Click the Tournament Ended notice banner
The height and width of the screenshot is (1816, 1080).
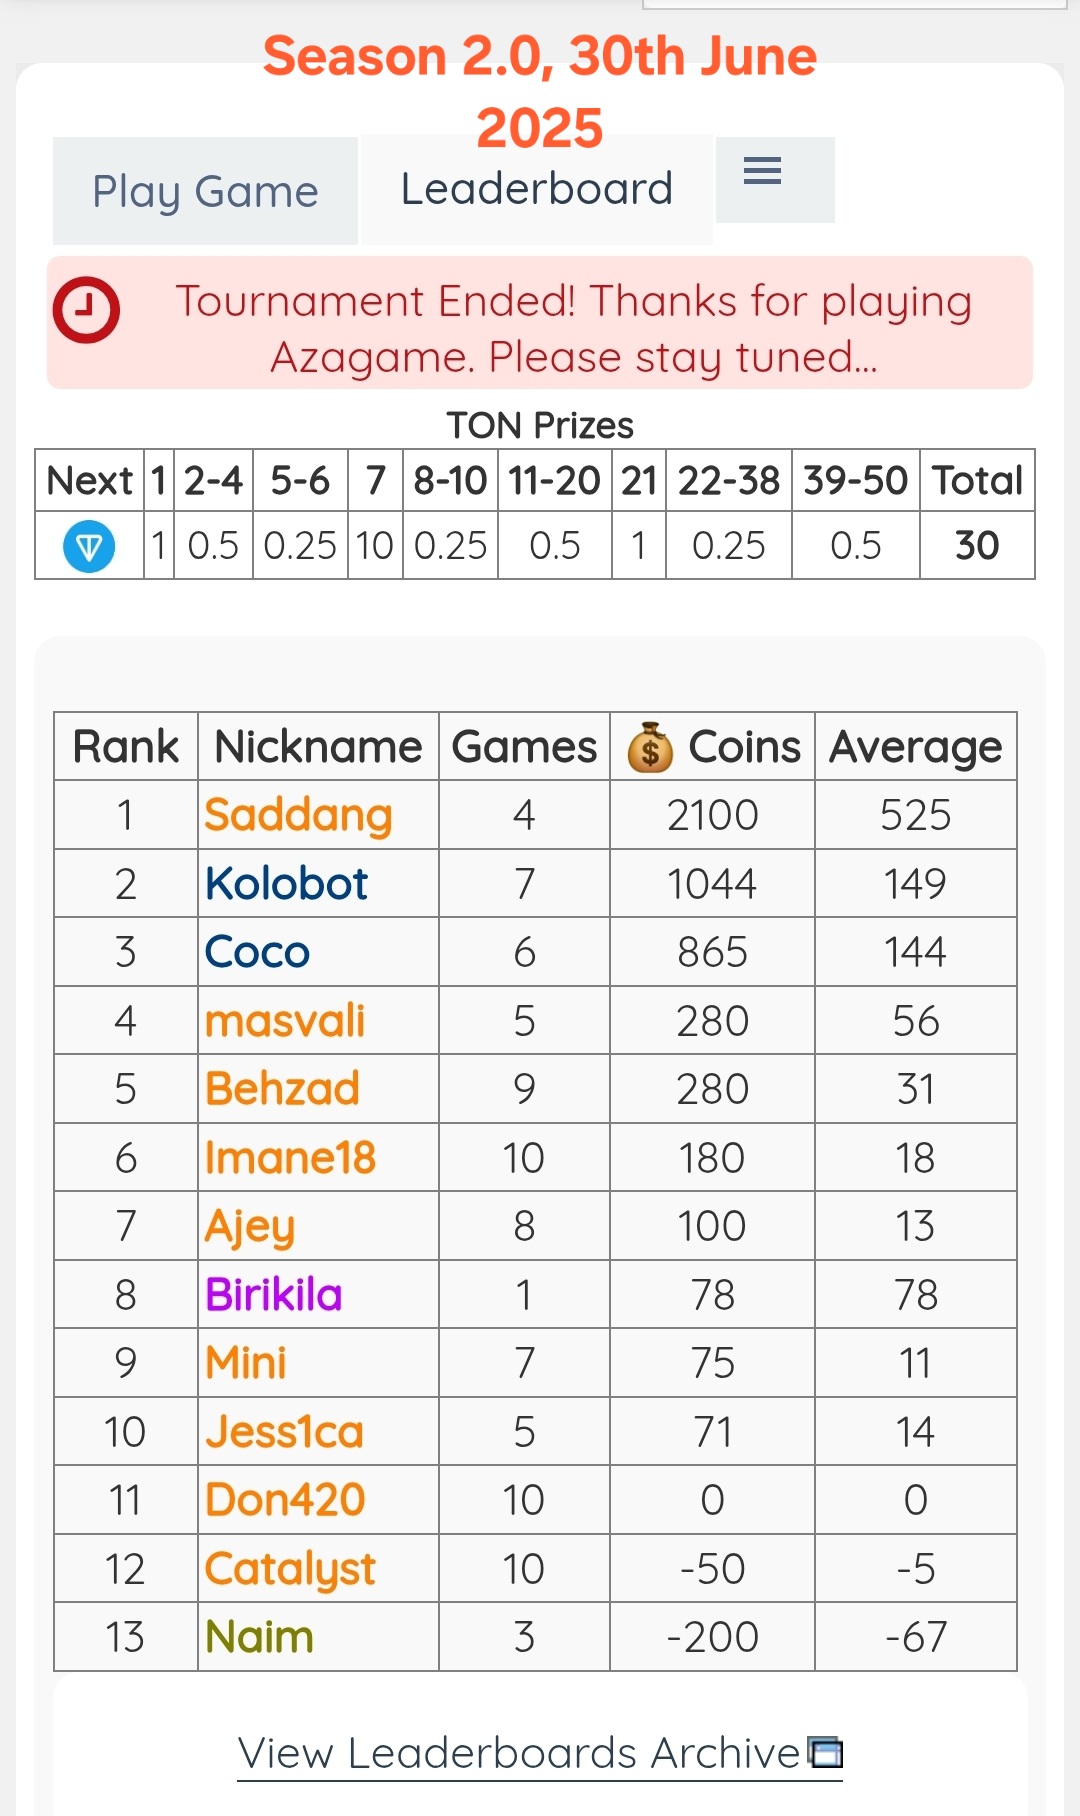pyautogui.click(x=573, y=328)
